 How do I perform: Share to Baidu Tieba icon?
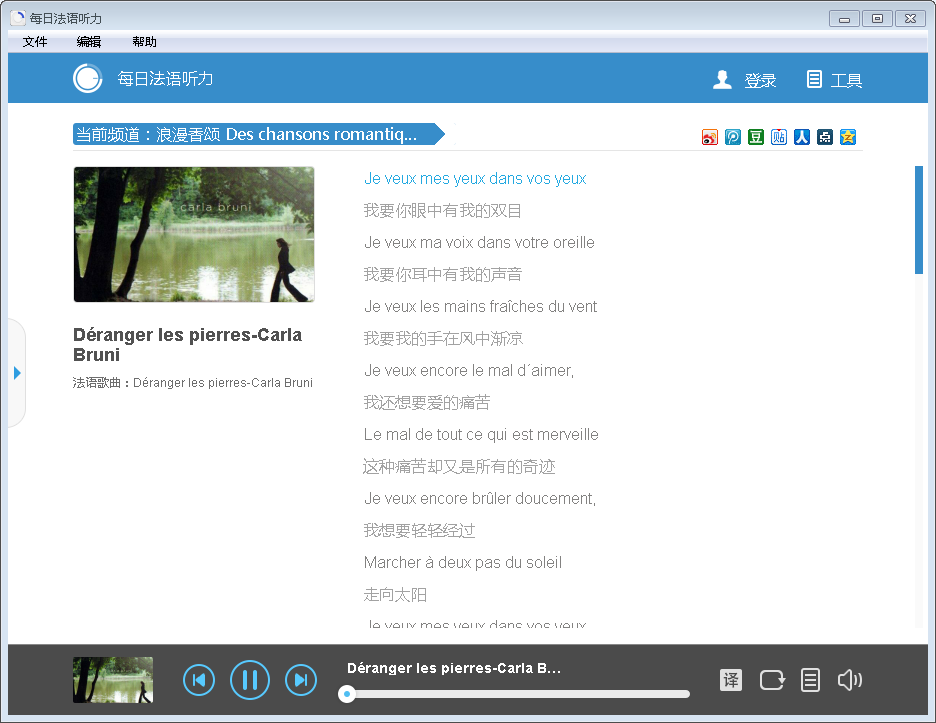(778, 137)
